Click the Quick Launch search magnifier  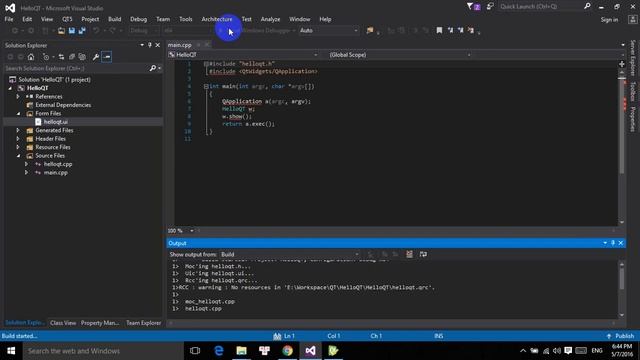click(x=587, y=6)
